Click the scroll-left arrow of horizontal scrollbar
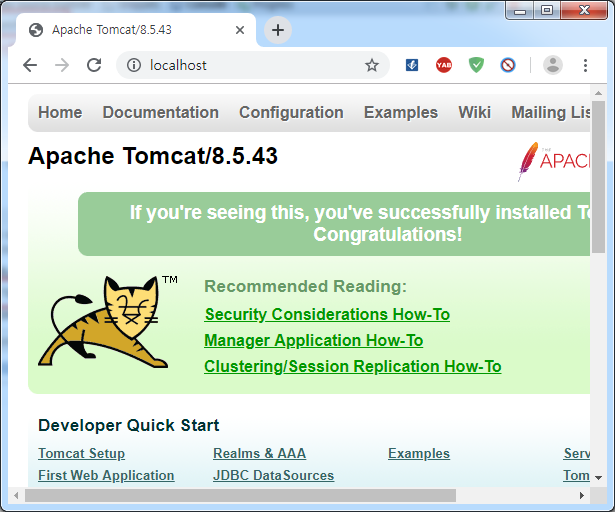Screen dimensions: 615x512 [x=16, y=496]
